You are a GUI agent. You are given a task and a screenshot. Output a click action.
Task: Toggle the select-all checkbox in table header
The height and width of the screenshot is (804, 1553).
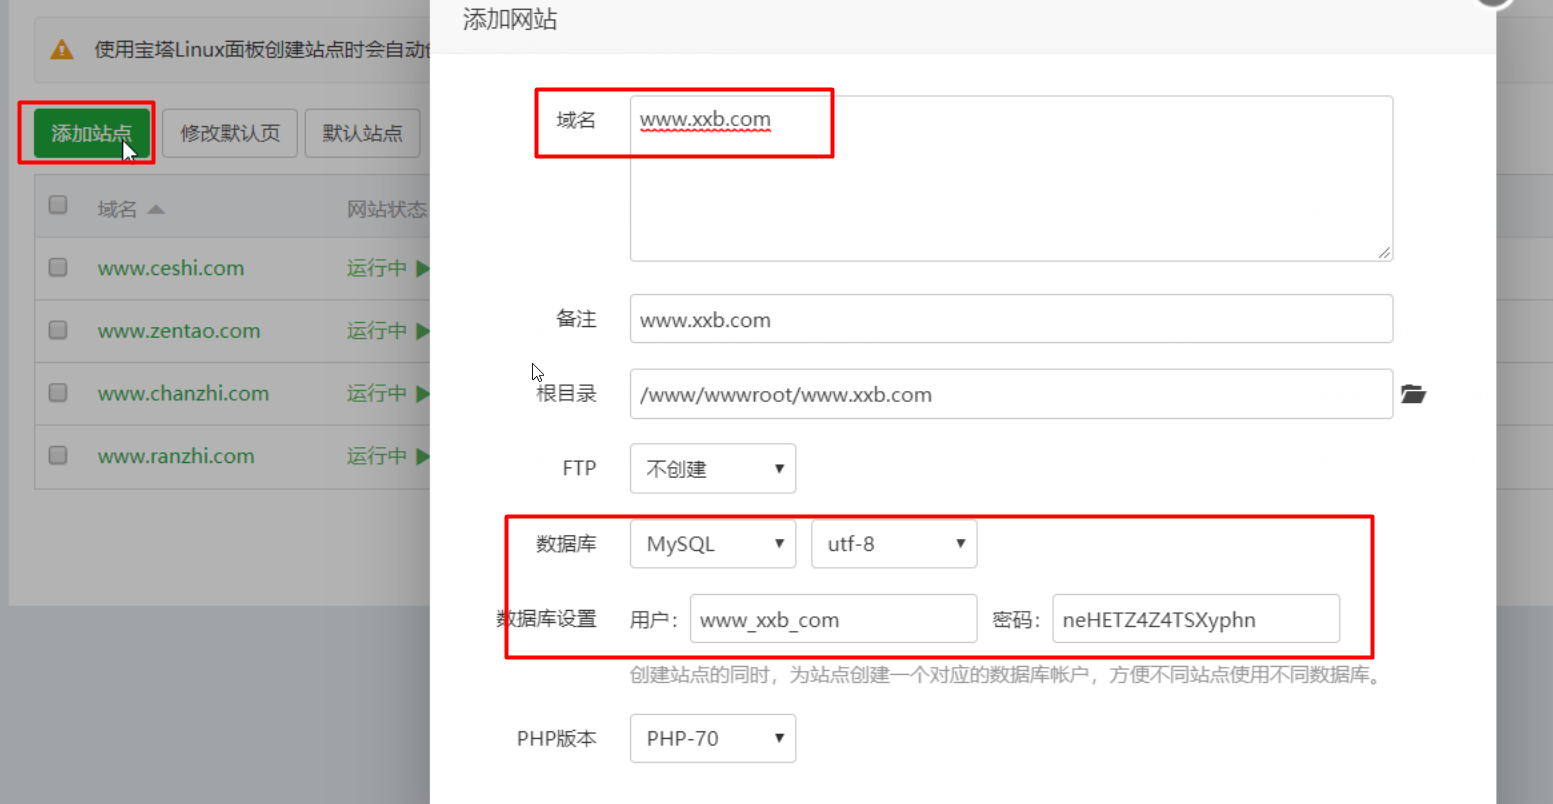point(58,205)
